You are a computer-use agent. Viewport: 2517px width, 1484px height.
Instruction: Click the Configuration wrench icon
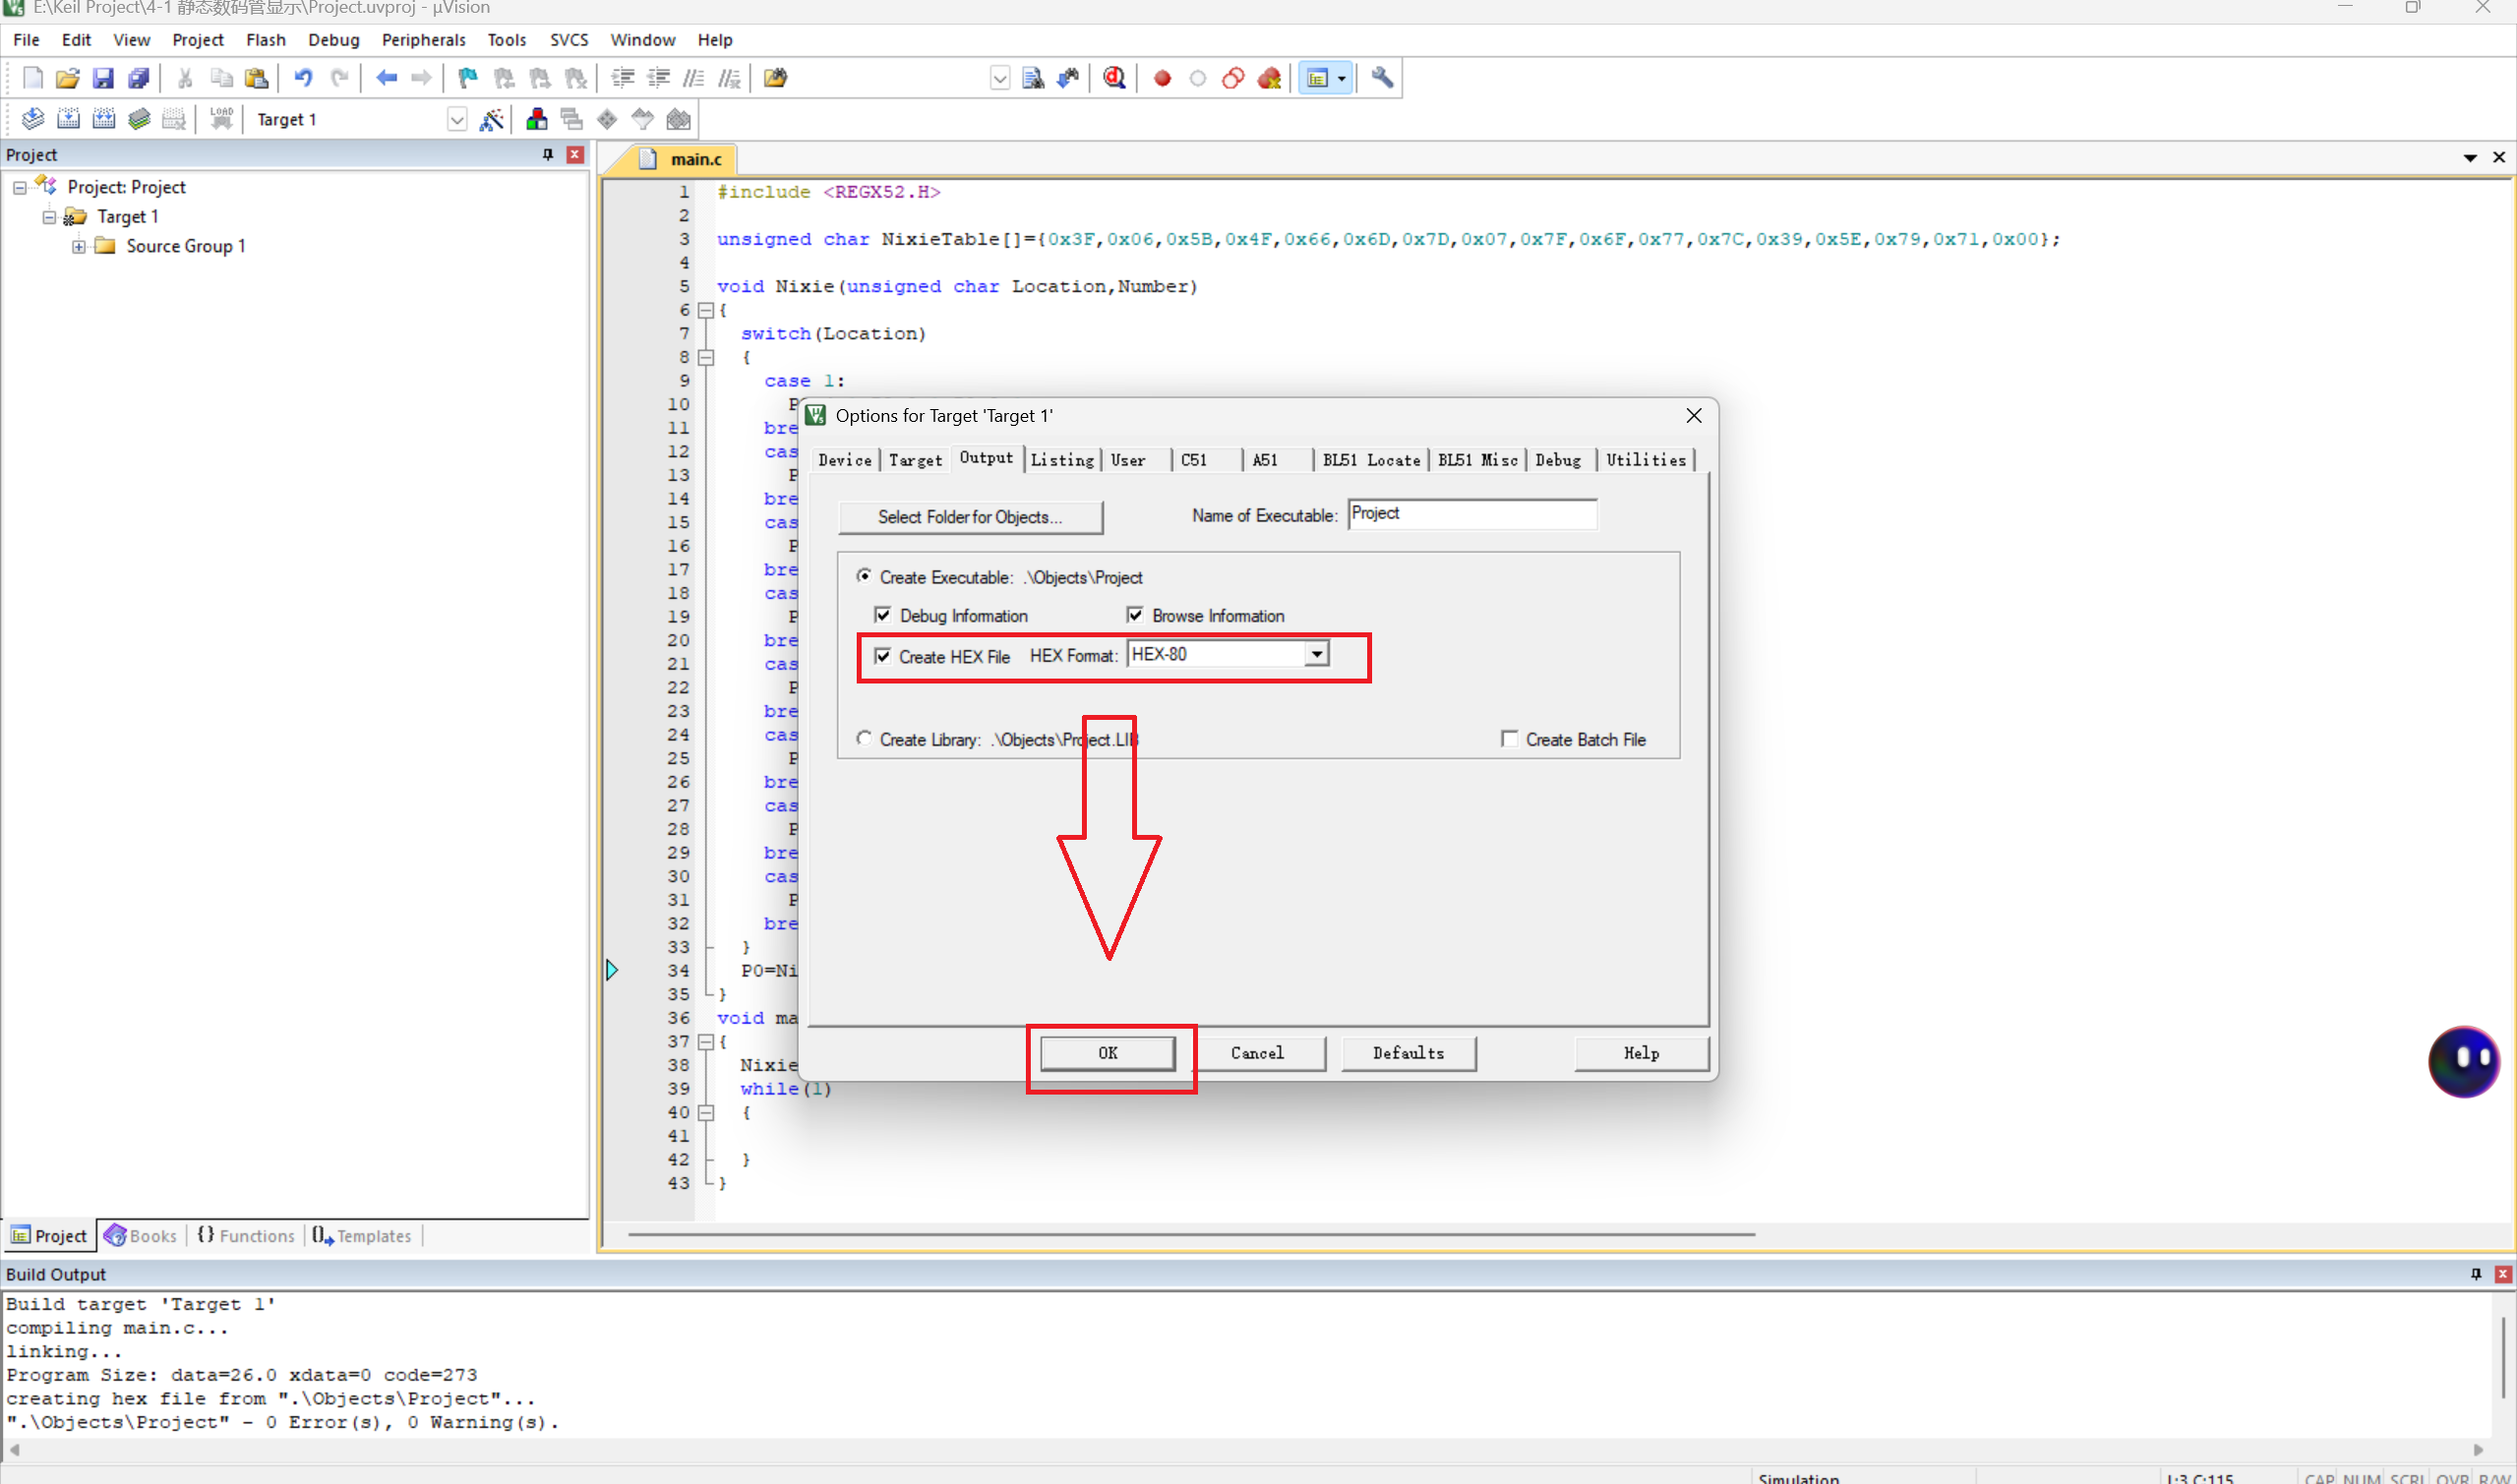click(x=1382, y=78)
